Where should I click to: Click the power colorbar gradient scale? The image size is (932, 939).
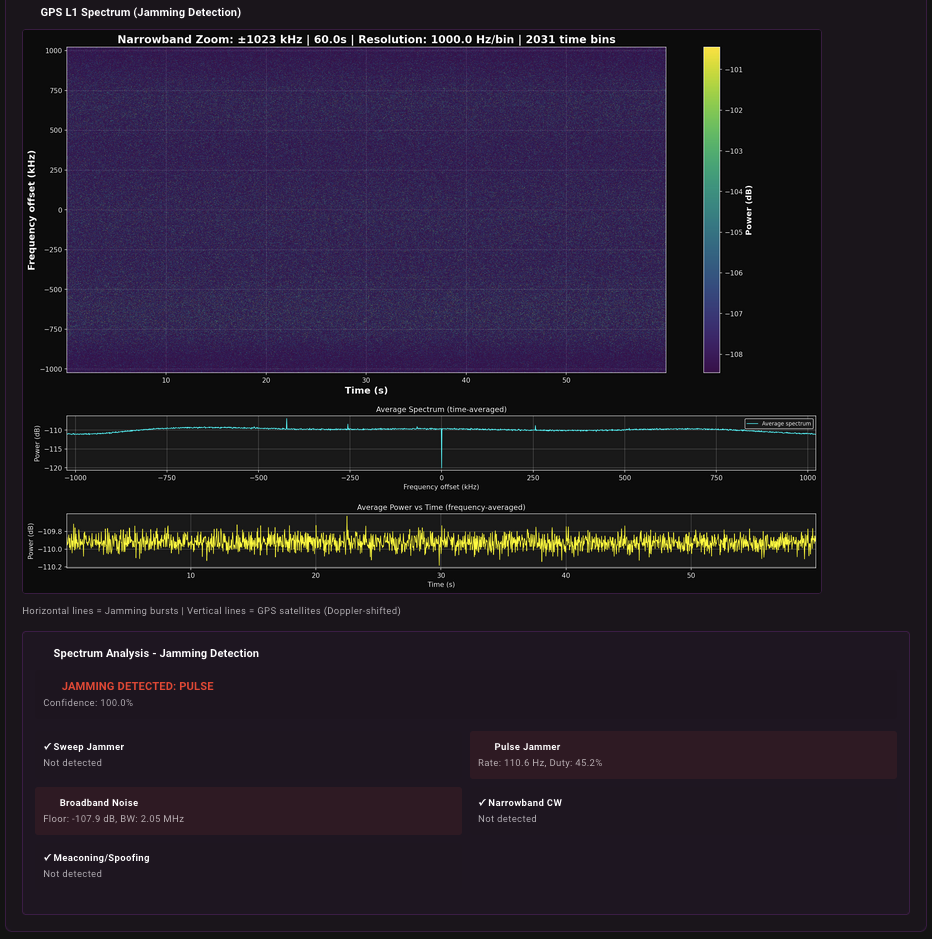point(711,209)
